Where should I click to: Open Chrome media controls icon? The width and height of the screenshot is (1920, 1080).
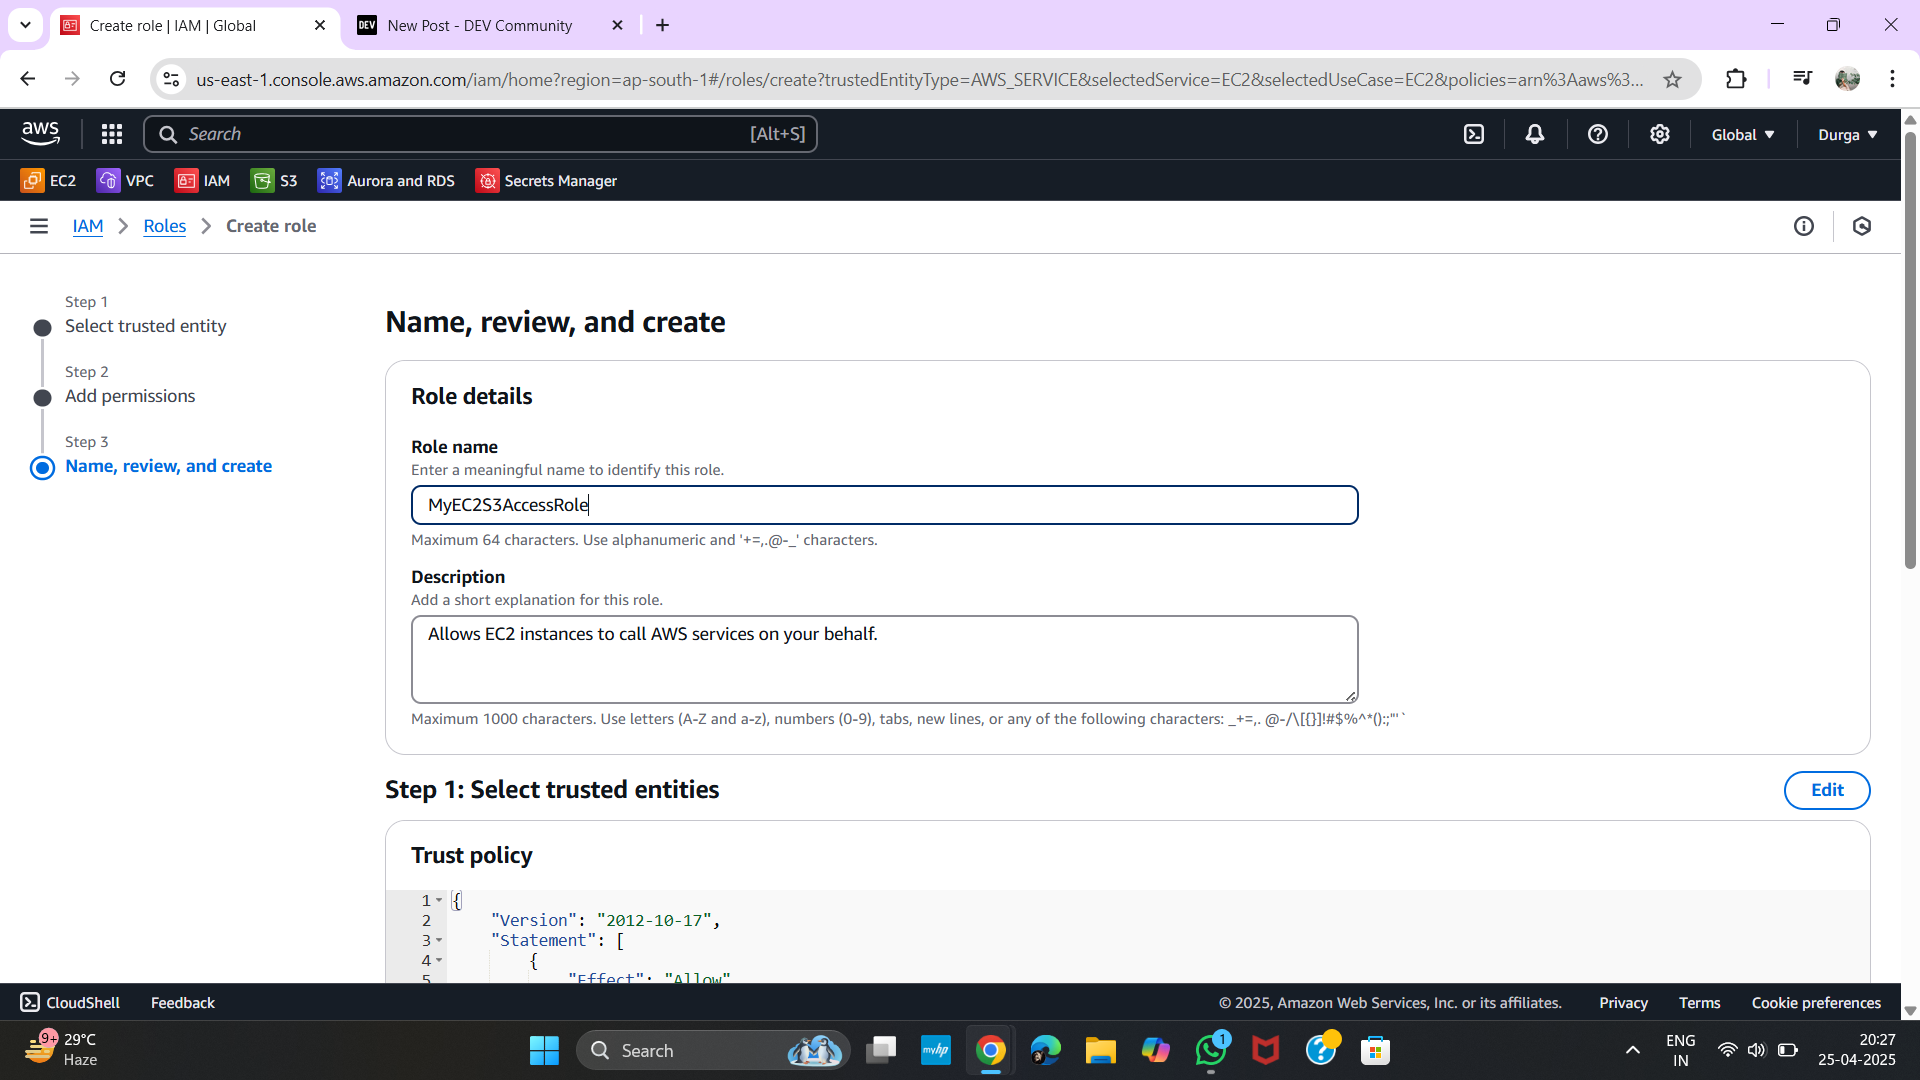click(1802, 79)
